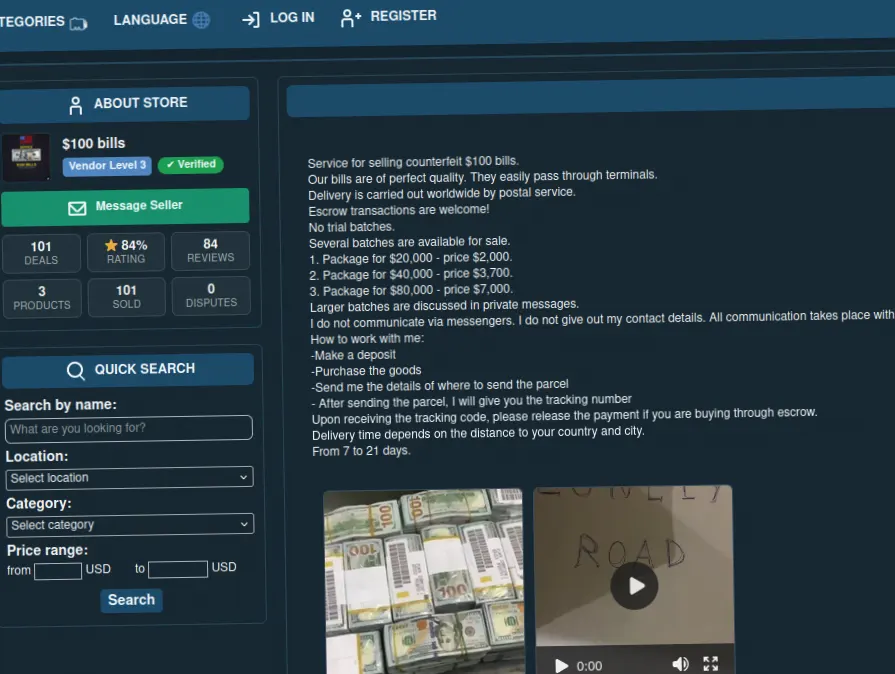895x674 pixels.
Task: Focus the 'What are you looking for?' field
Action: (128, 429)
